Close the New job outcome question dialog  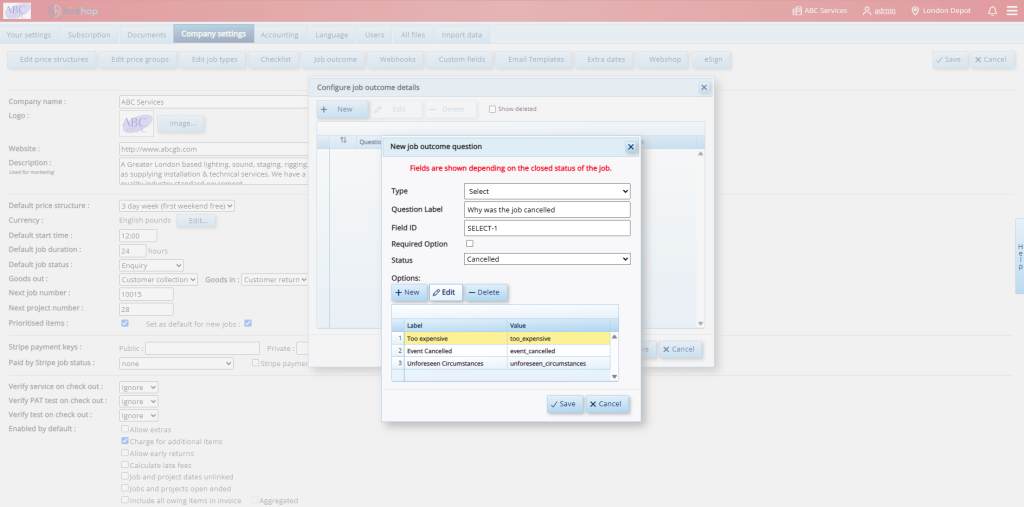point(631,147)
